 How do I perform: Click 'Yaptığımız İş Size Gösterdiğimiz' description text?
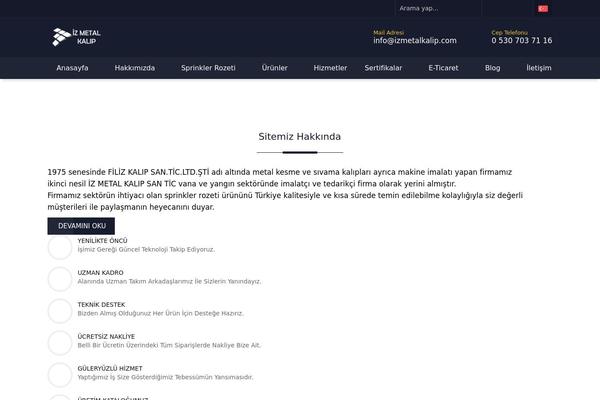point(165,377)
